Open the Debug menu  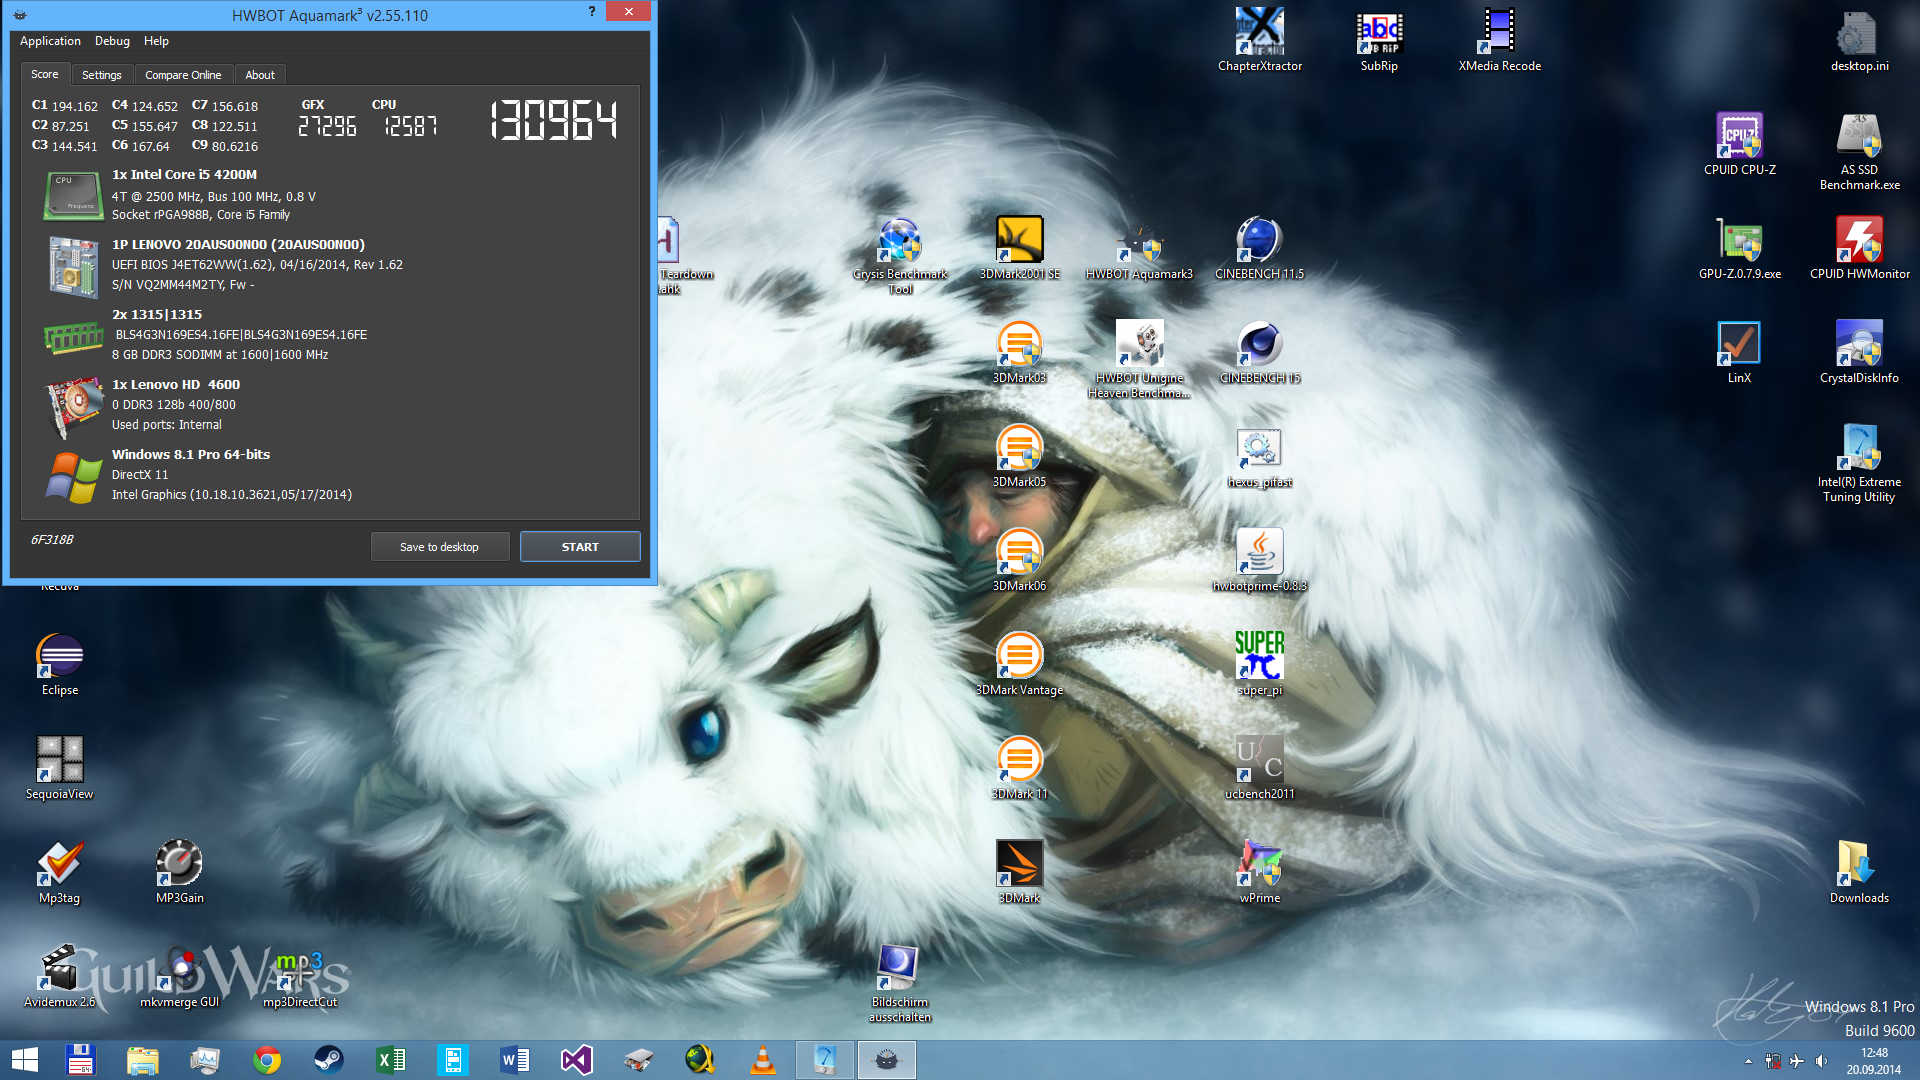112,41
